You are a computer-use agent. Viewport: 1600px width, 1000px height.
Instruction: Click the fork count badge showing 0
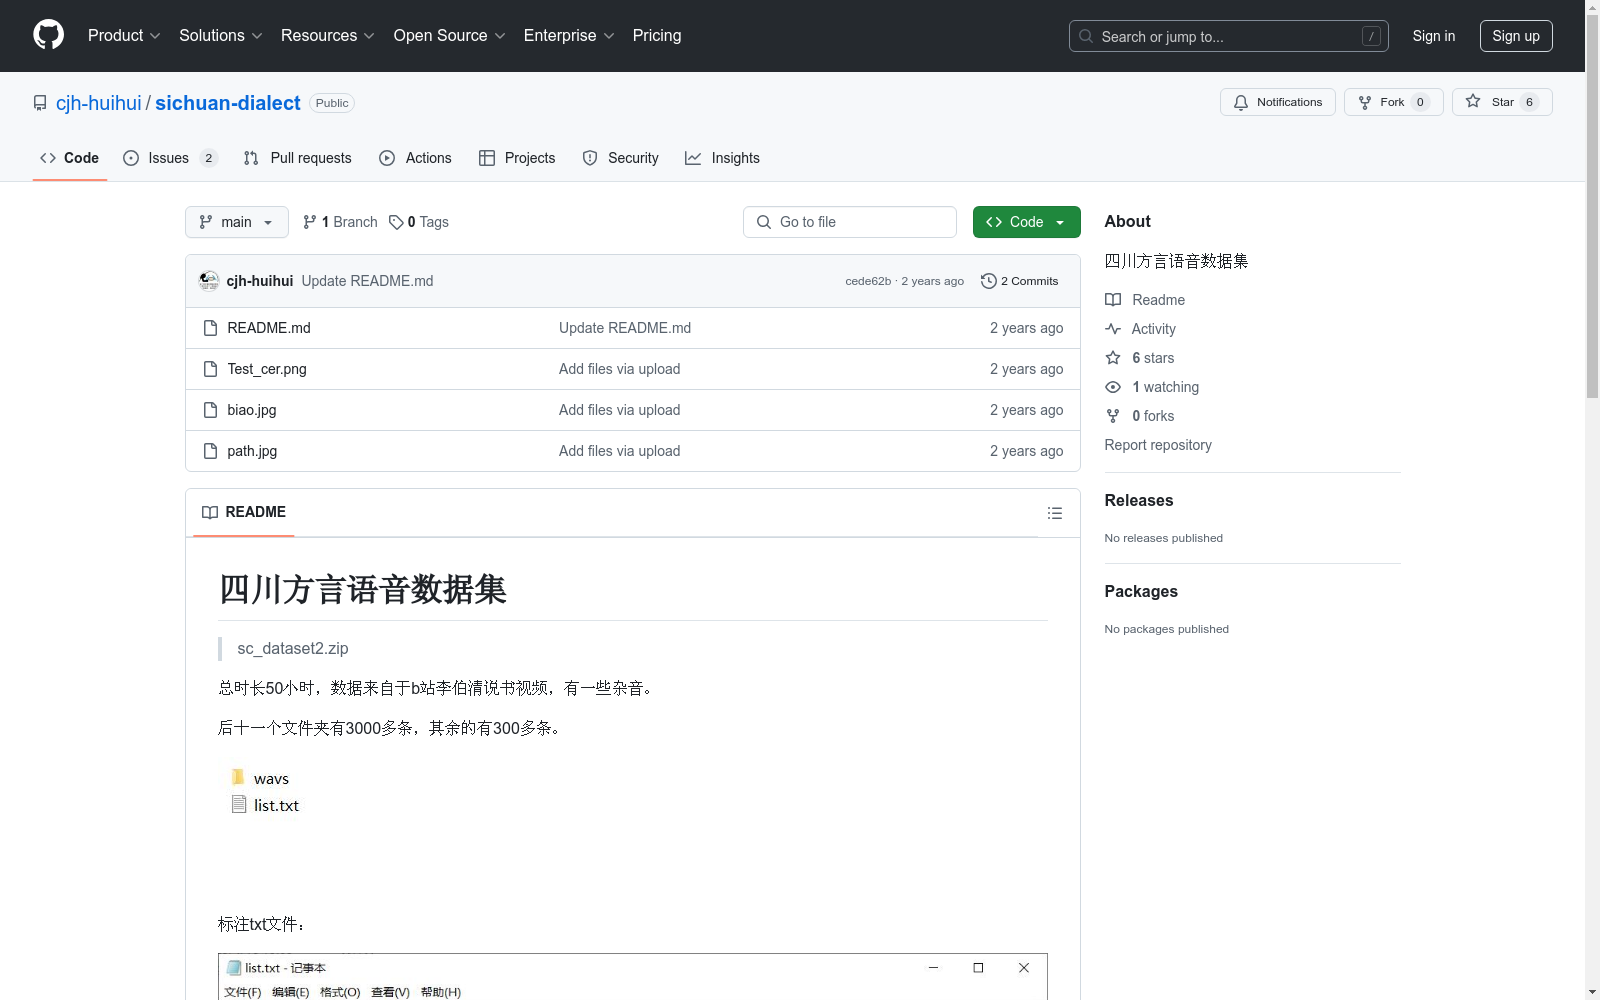[1420, 102]
